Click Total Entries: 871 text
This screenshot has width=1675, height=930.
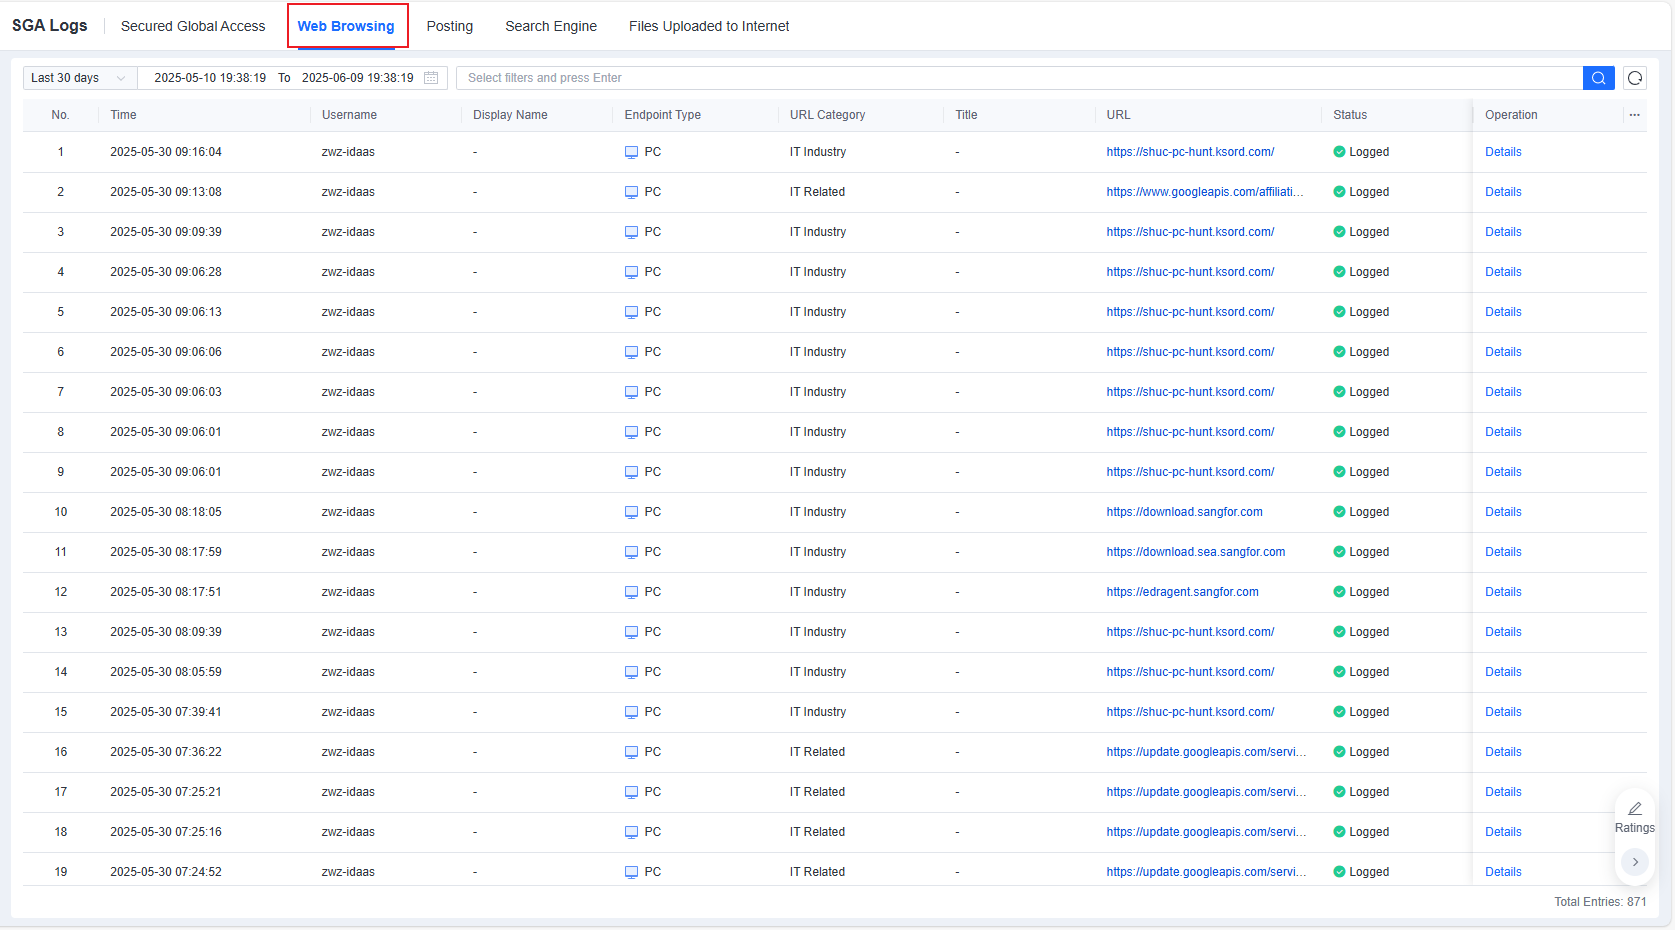(1600, 902)
